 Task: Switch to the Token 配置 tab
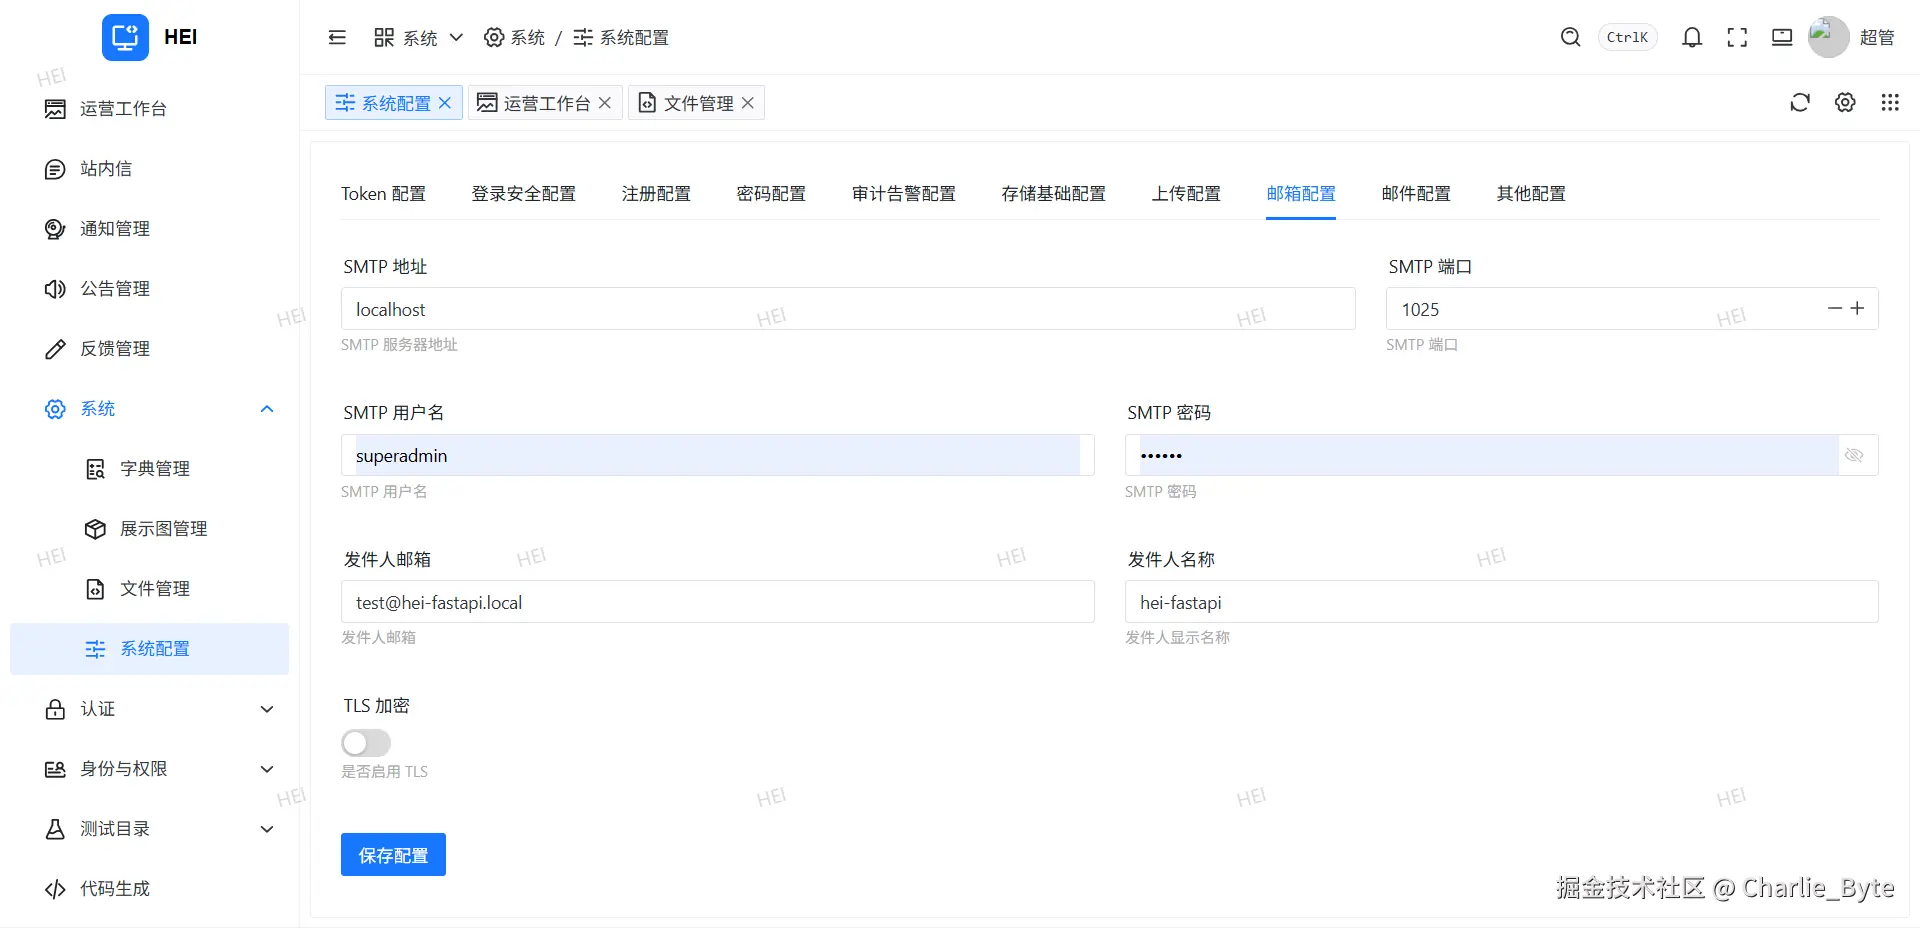tap(383, 194)
